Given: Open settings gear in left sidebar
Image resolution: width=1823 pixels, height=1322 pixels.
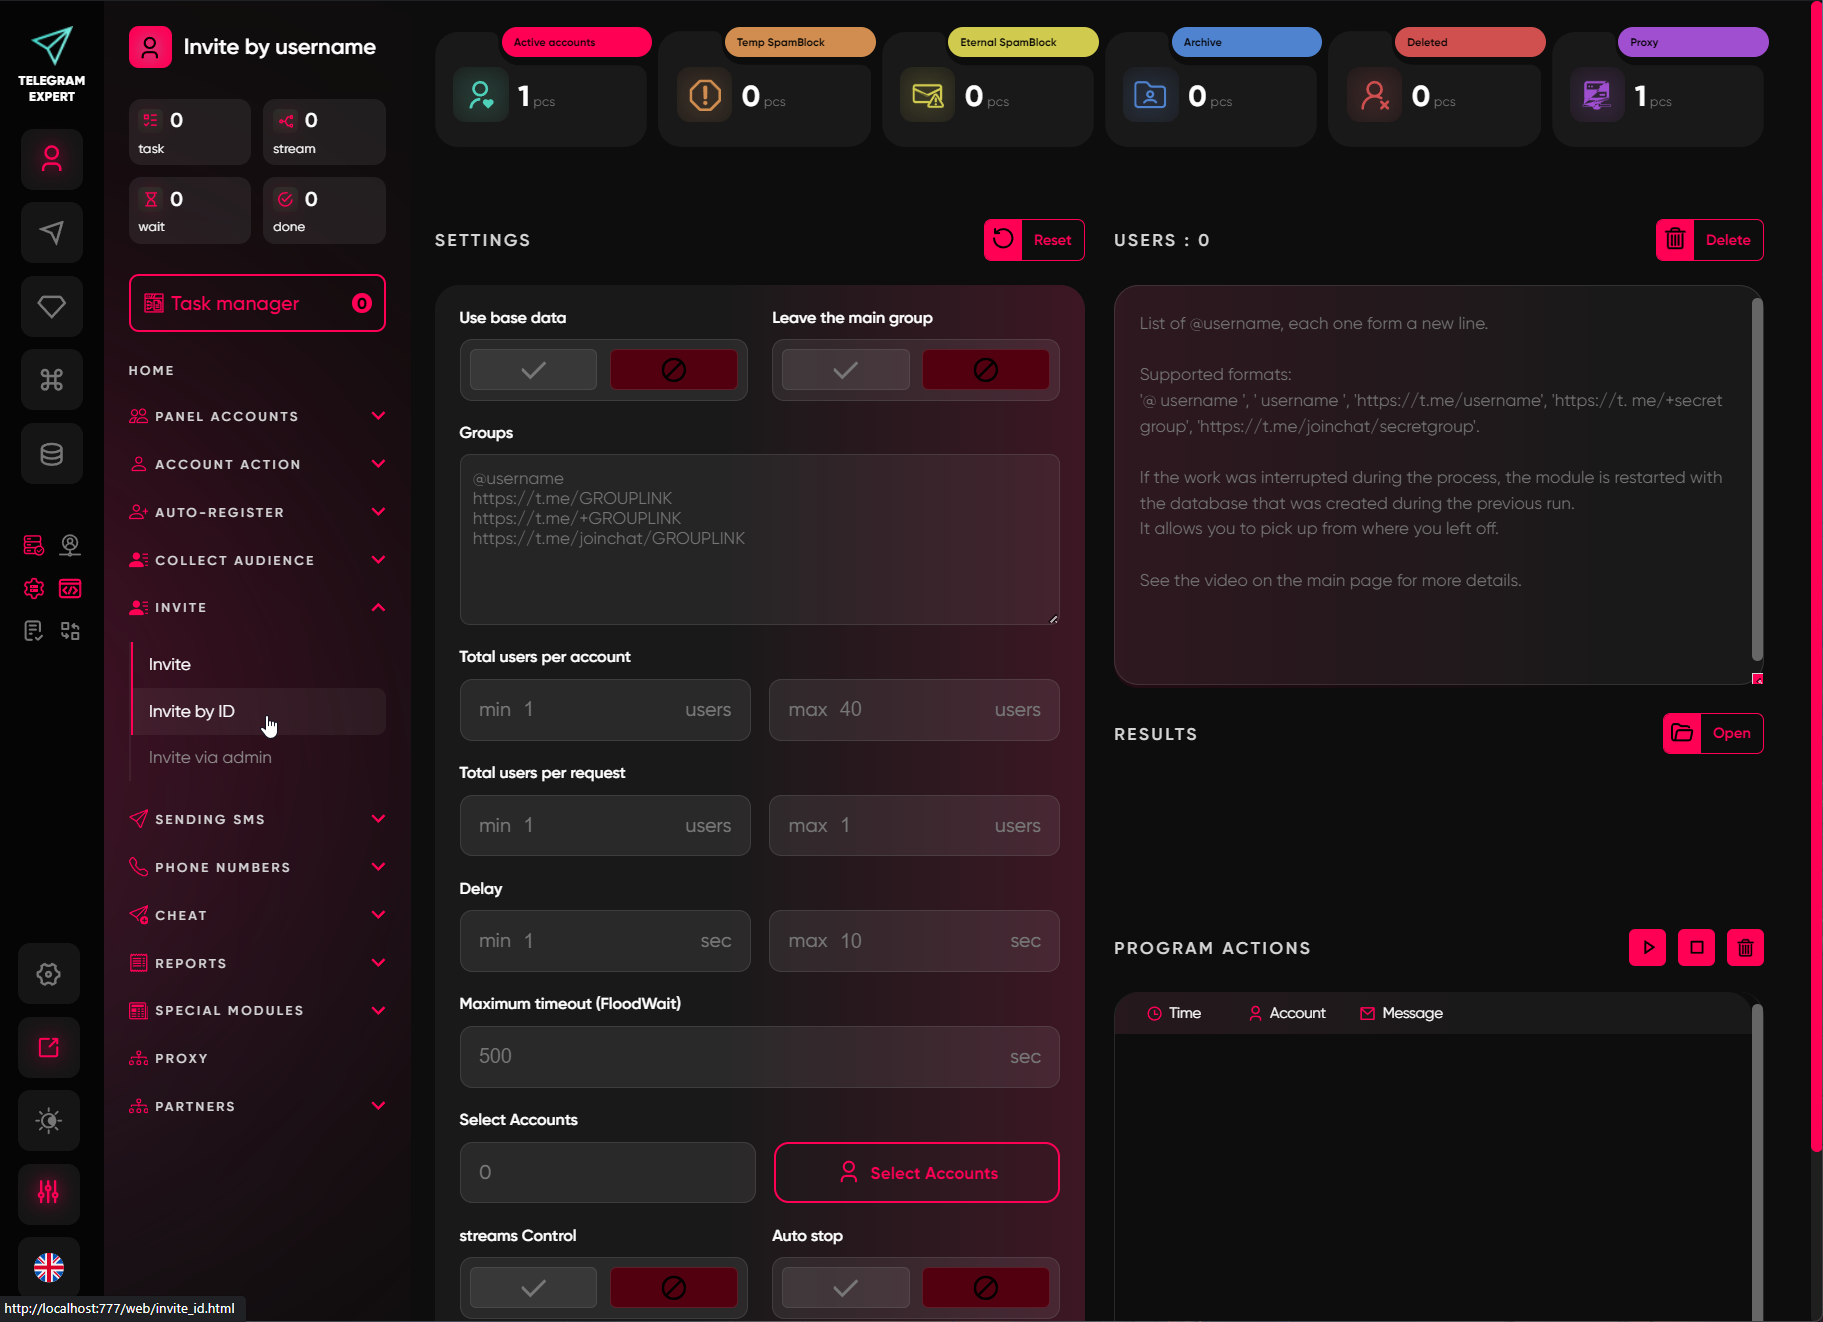Looking at the screenshot, I should click(x=49, y=974).
